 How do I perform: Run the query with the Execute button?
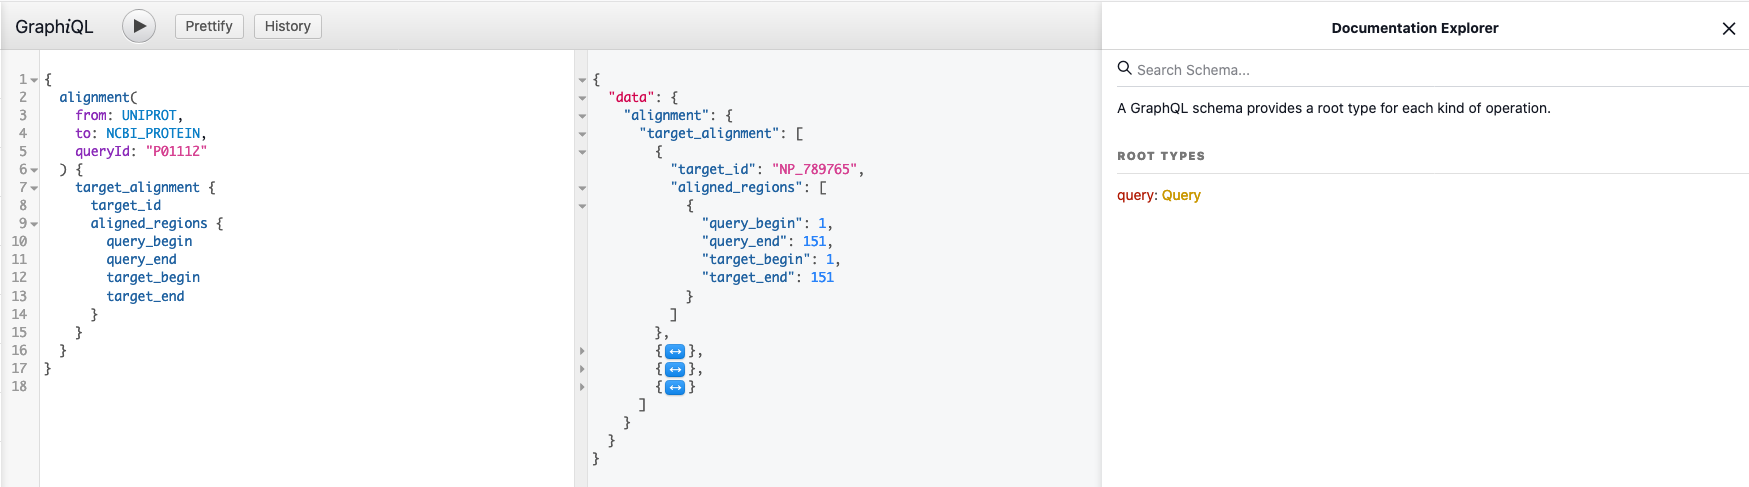[x=139, y=26]
